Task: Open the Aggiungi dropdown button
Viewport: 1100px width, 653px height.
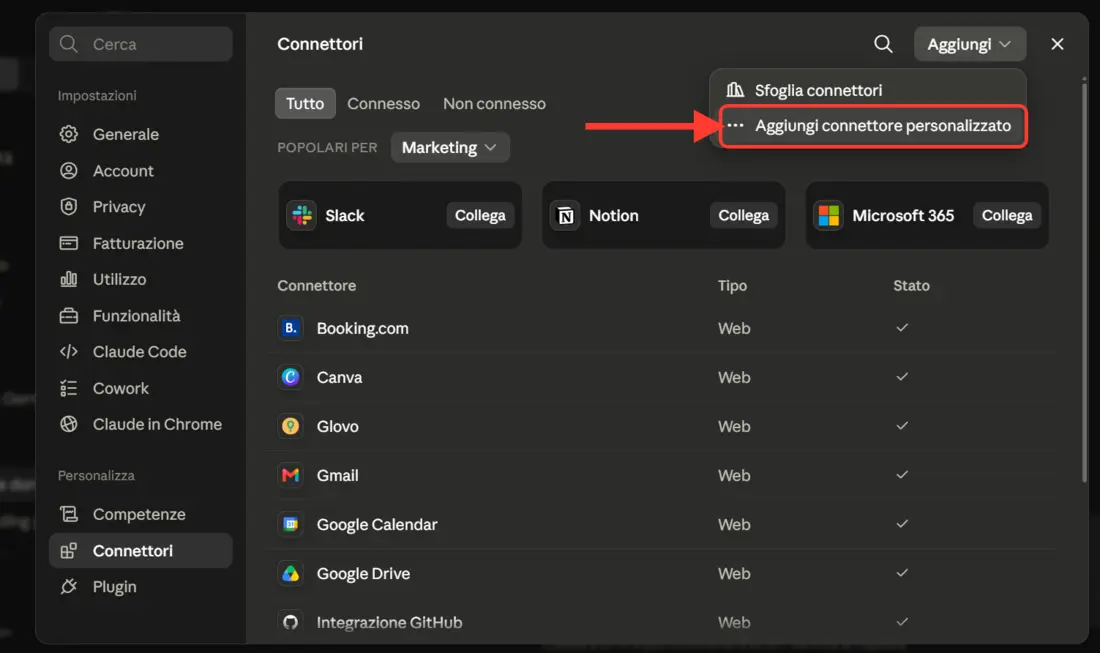Action: 970,44
